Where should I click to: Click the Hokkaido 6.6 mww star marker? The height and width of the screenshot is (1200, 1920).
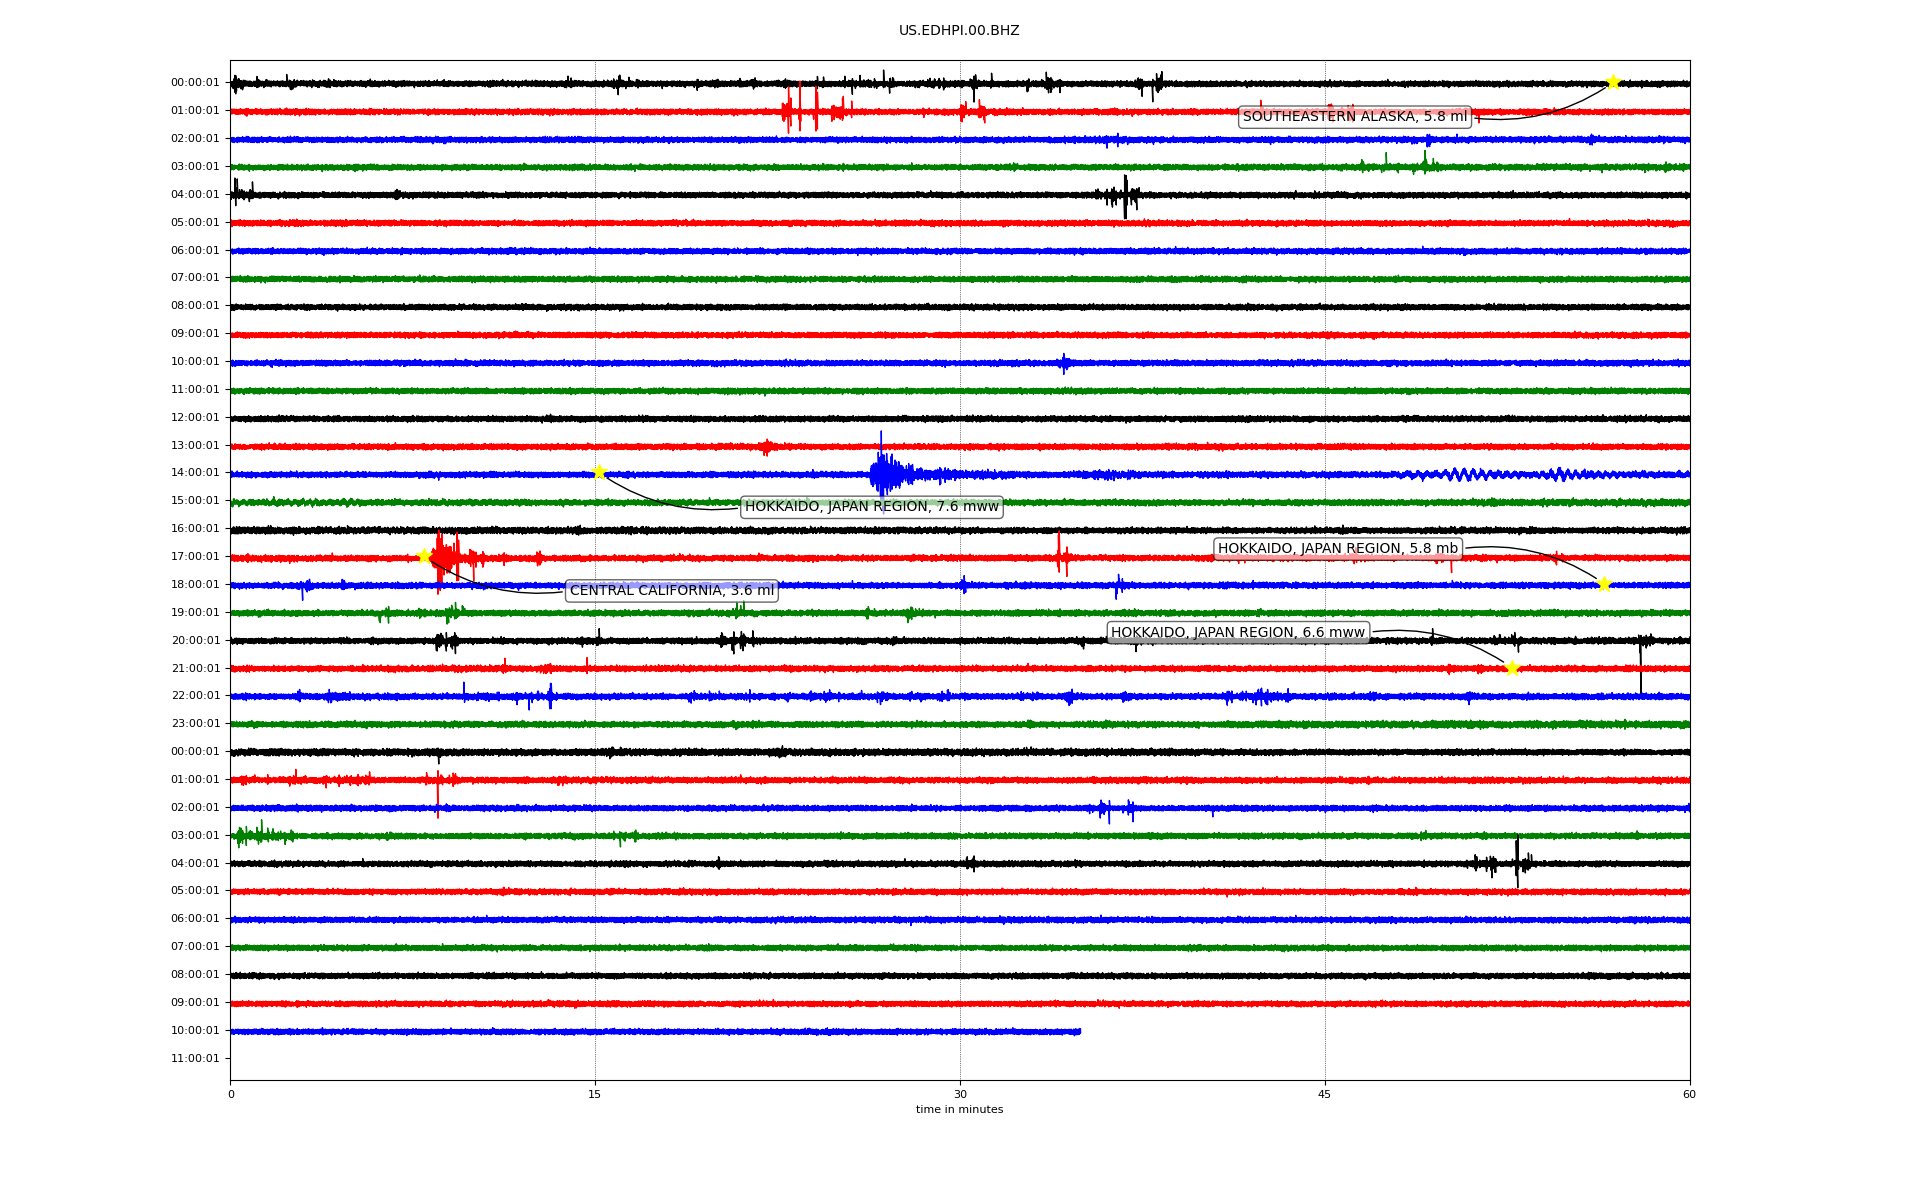[1512, 667]
